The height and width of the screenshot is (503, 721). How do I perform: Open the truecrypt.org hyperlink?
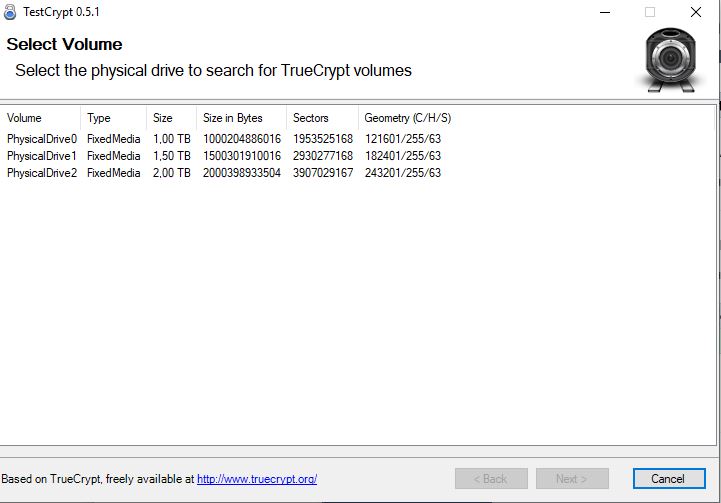[257, 479]
